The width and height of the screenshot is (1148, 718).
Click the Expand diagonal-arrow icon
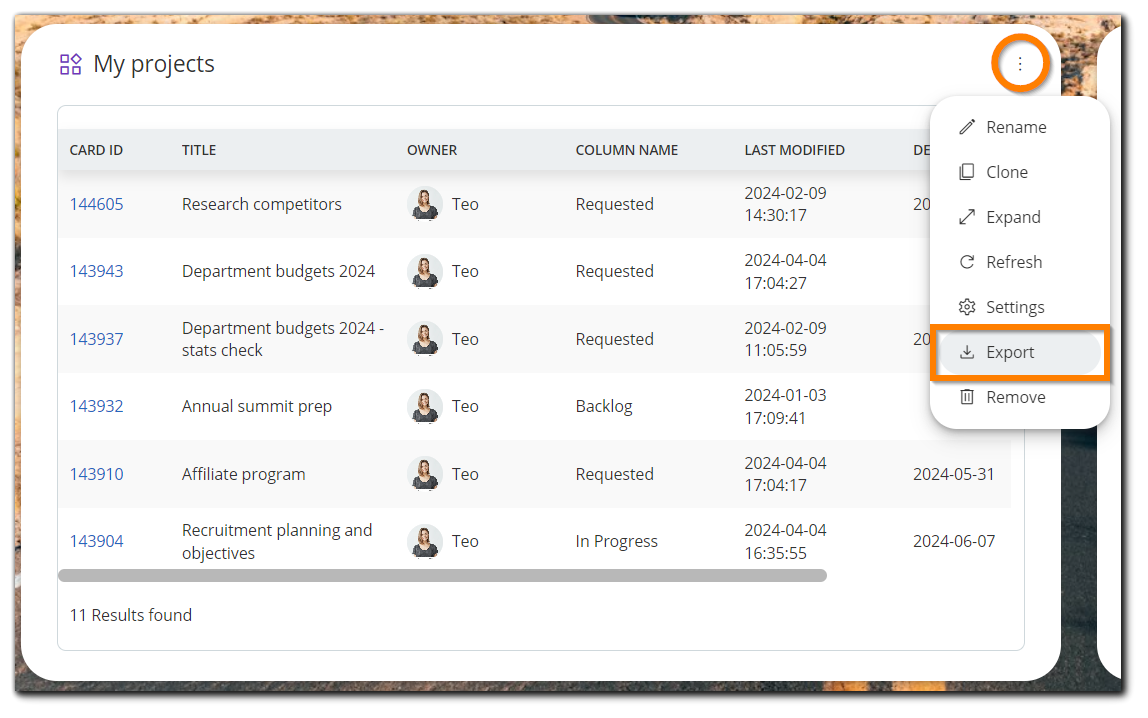[967, 217]
